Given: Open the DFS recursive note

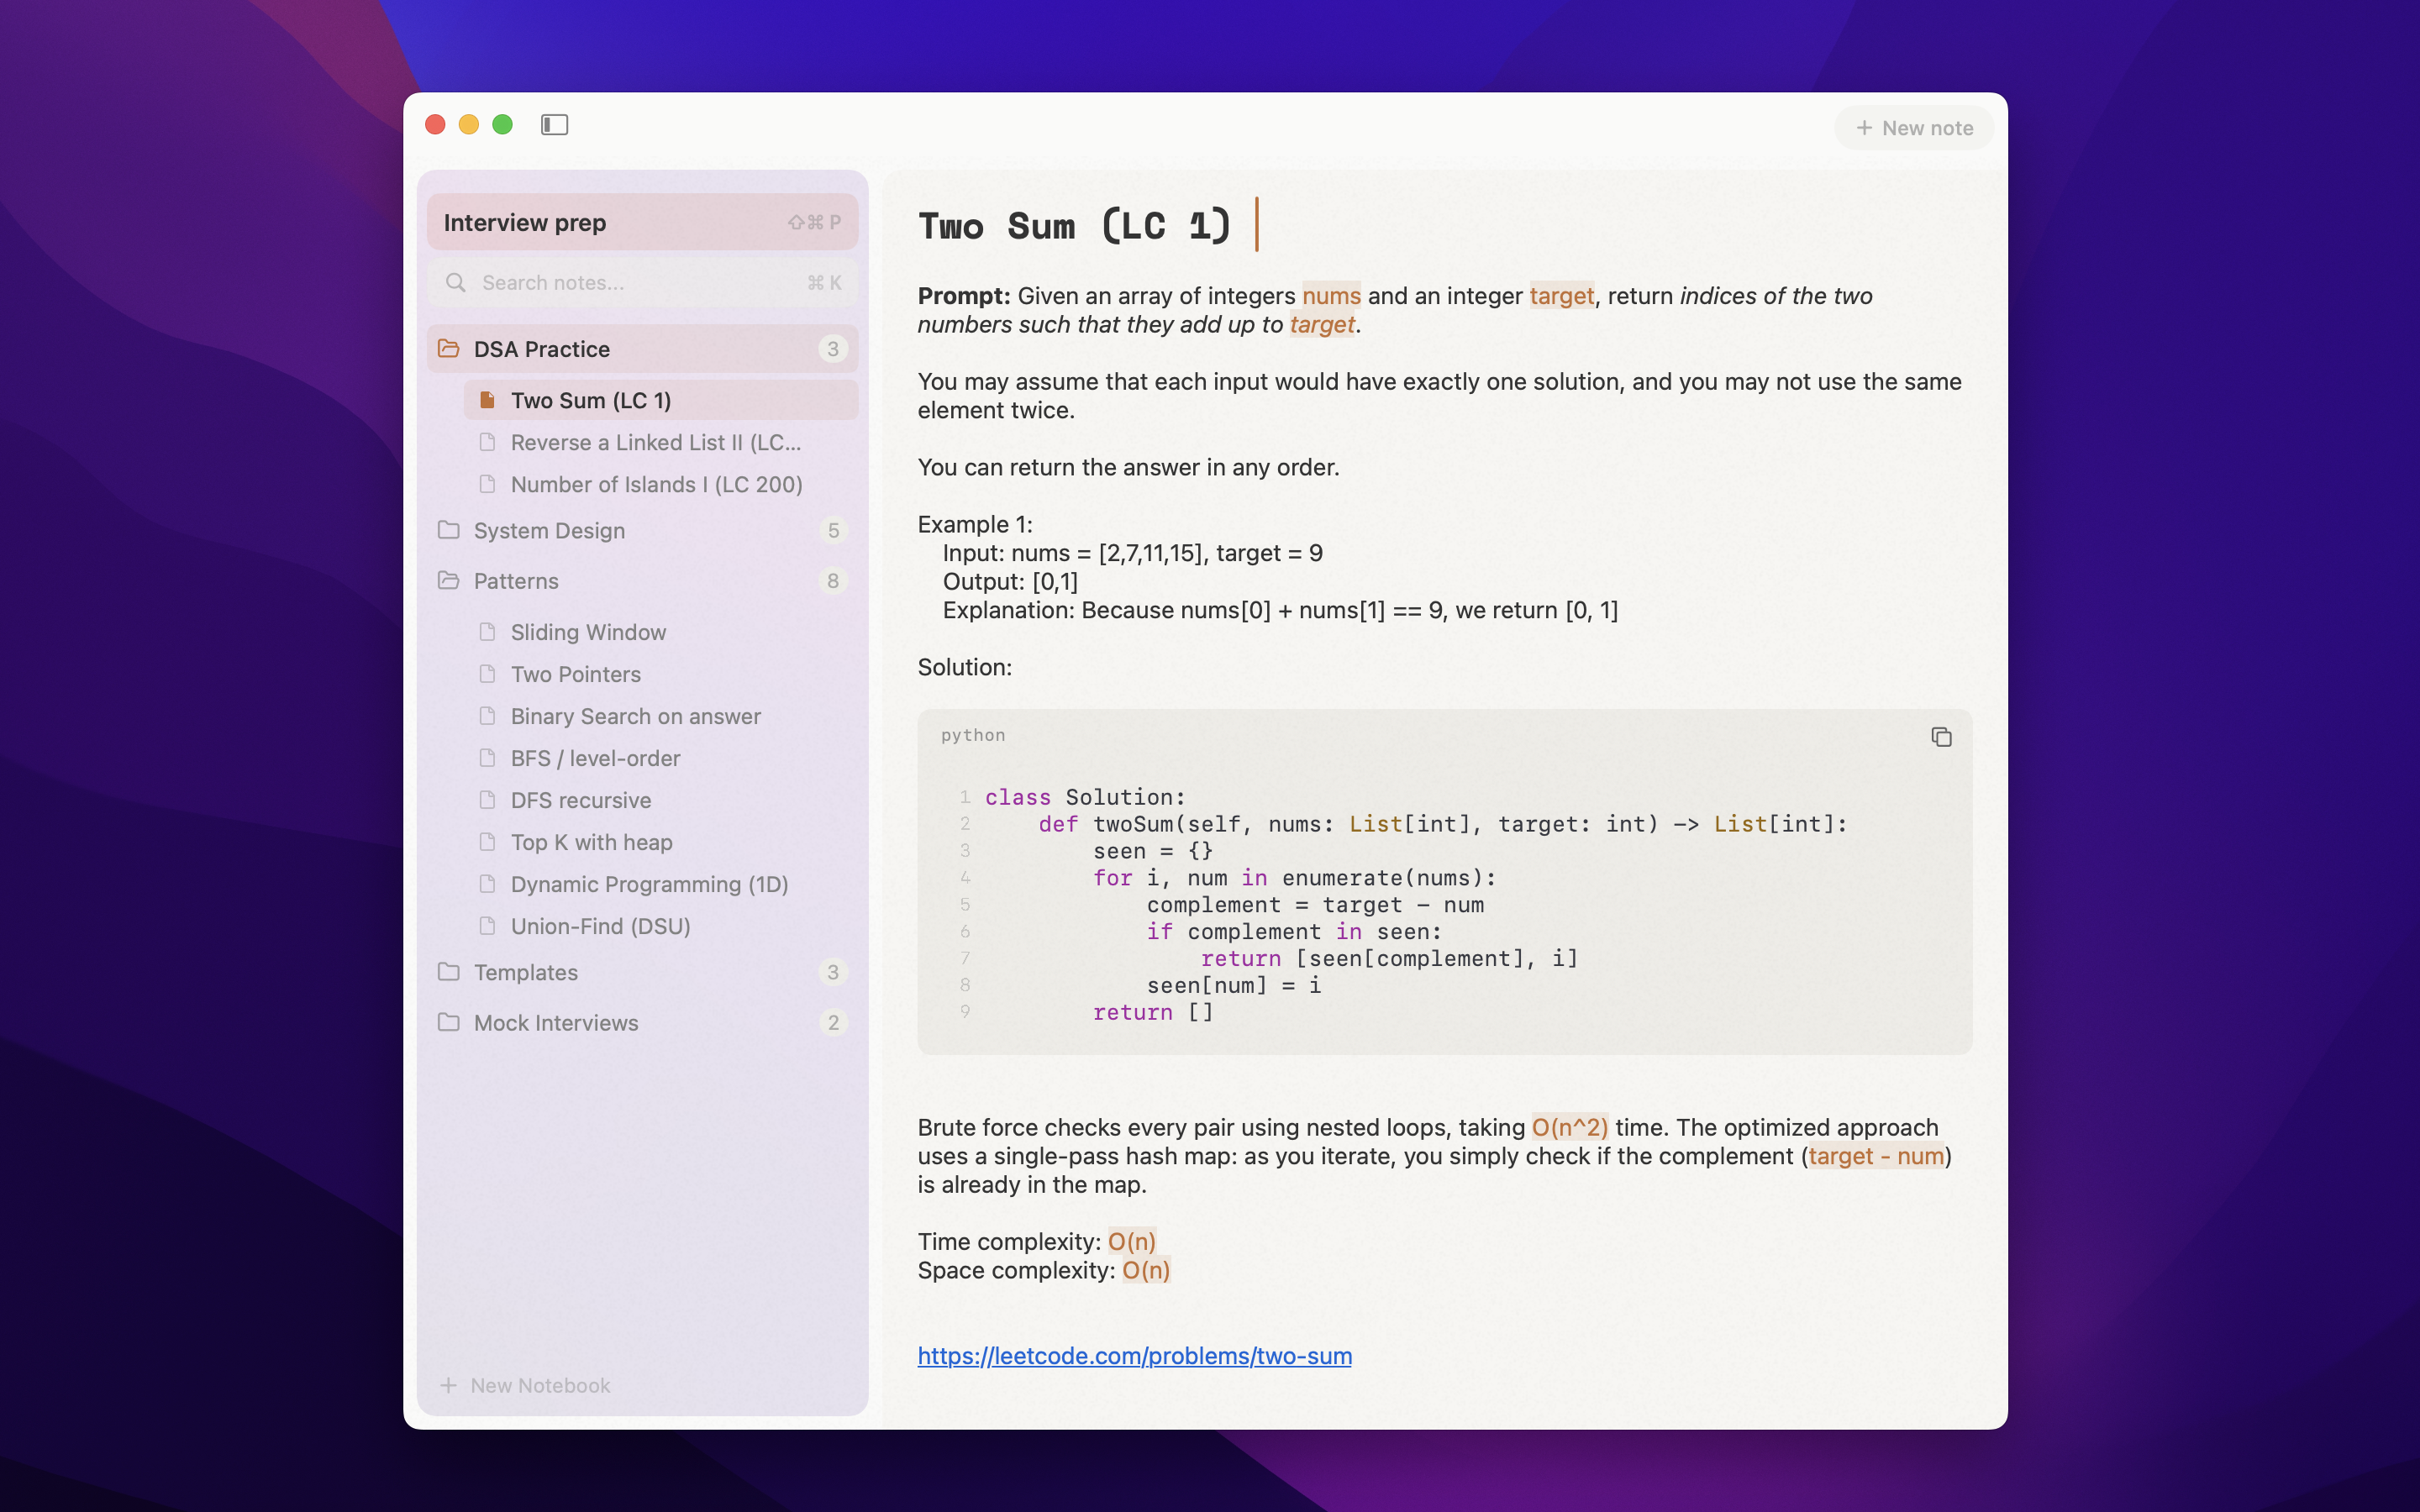Looking at the screenshot, I should (661, 800).
